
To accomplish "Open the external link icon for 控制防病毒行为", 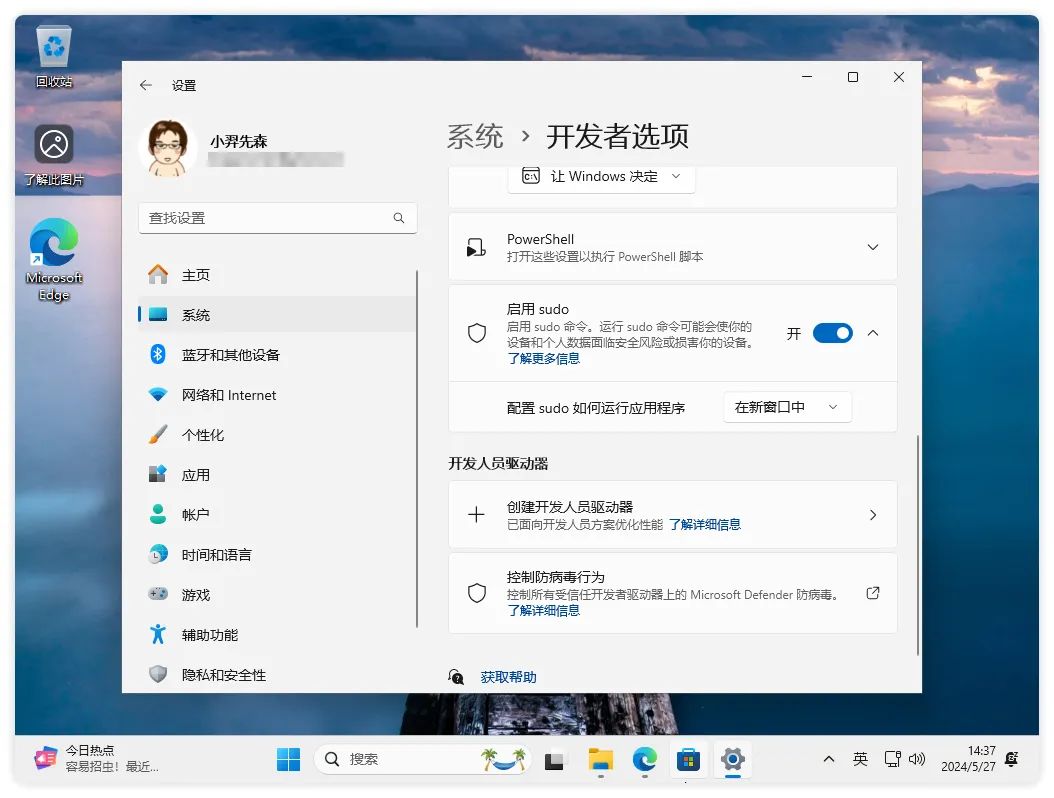I will 872,593.
